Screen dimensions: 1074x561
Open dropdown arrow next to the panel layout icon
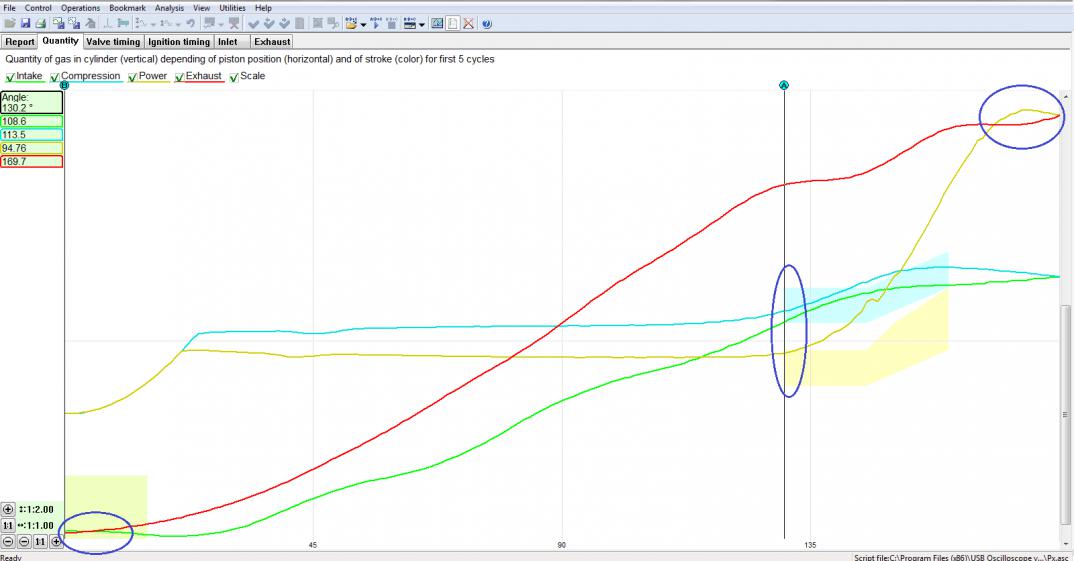point(423,23)
